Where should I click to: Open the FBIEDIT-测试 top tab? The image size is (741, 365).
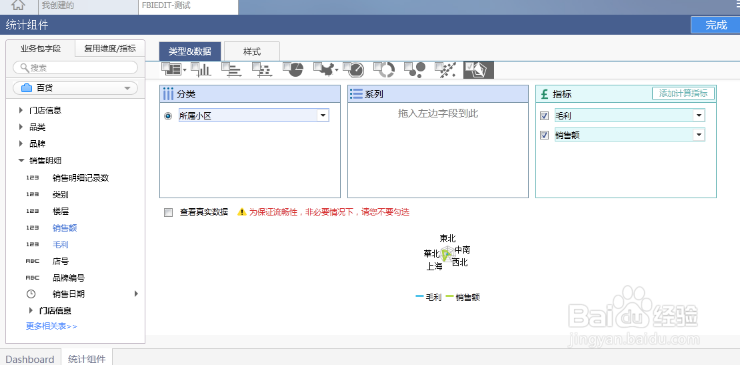[x=188, y=6]
